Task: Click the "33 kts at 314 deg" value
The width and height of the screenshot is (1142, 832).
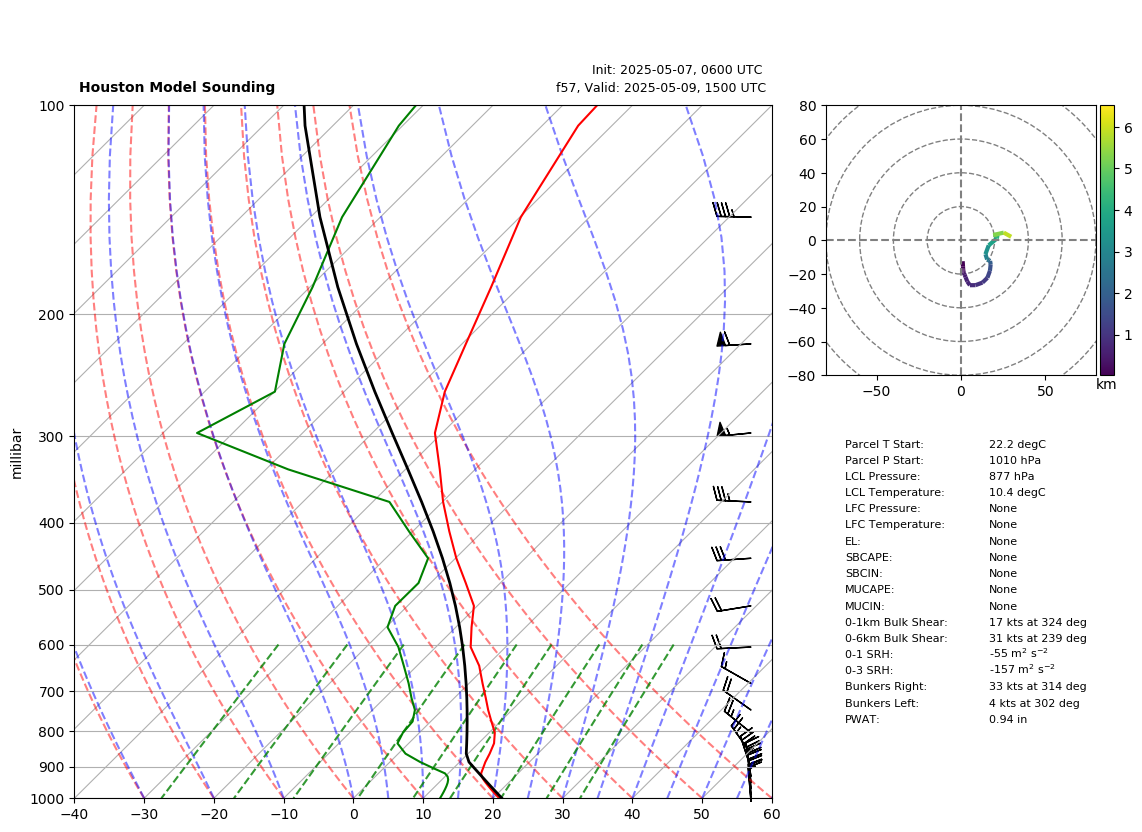Action: click(1038, 686)
